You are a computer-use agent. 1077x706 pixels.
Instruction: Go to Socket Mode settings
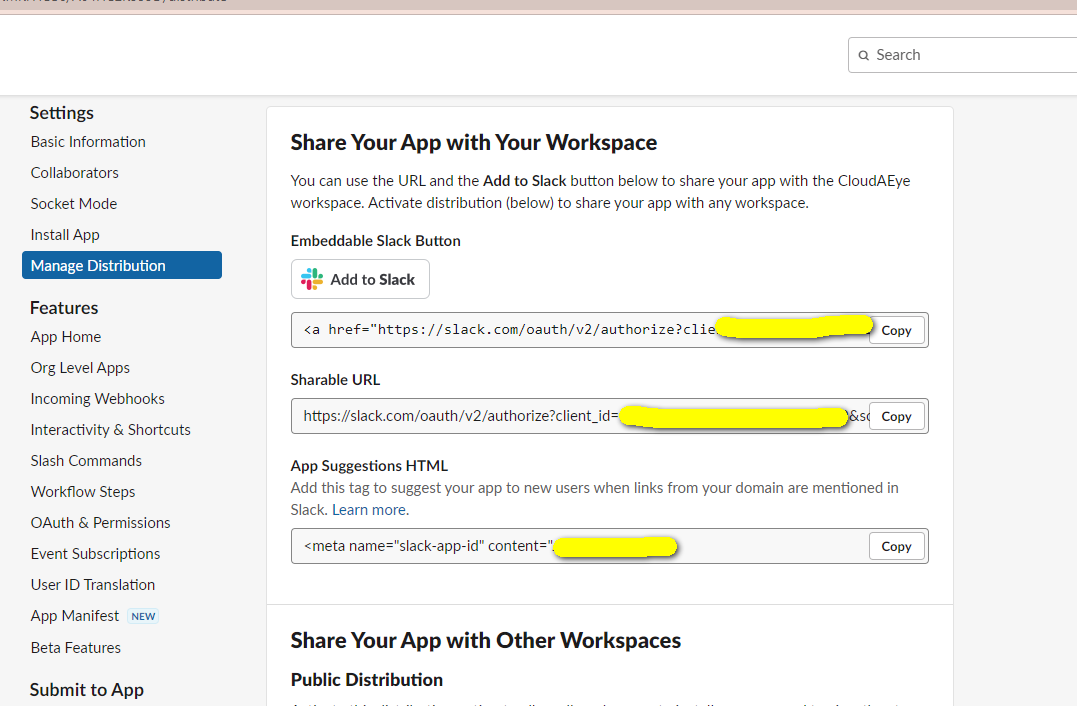(x=73, y=203)
